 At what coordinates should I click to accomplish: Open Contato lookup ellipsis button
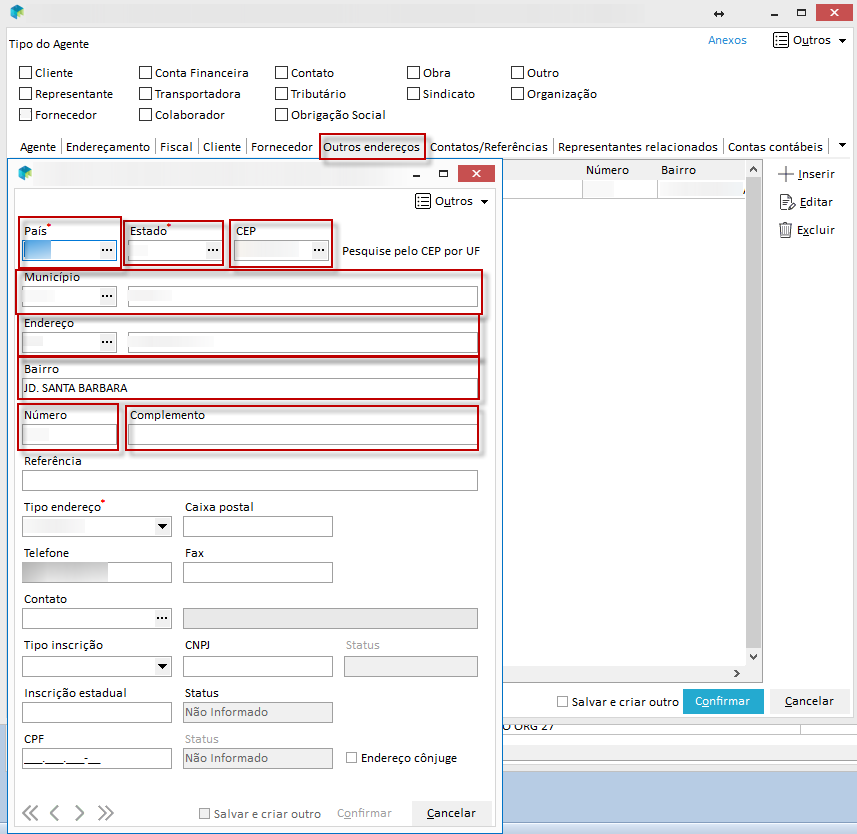coord(162,619)
